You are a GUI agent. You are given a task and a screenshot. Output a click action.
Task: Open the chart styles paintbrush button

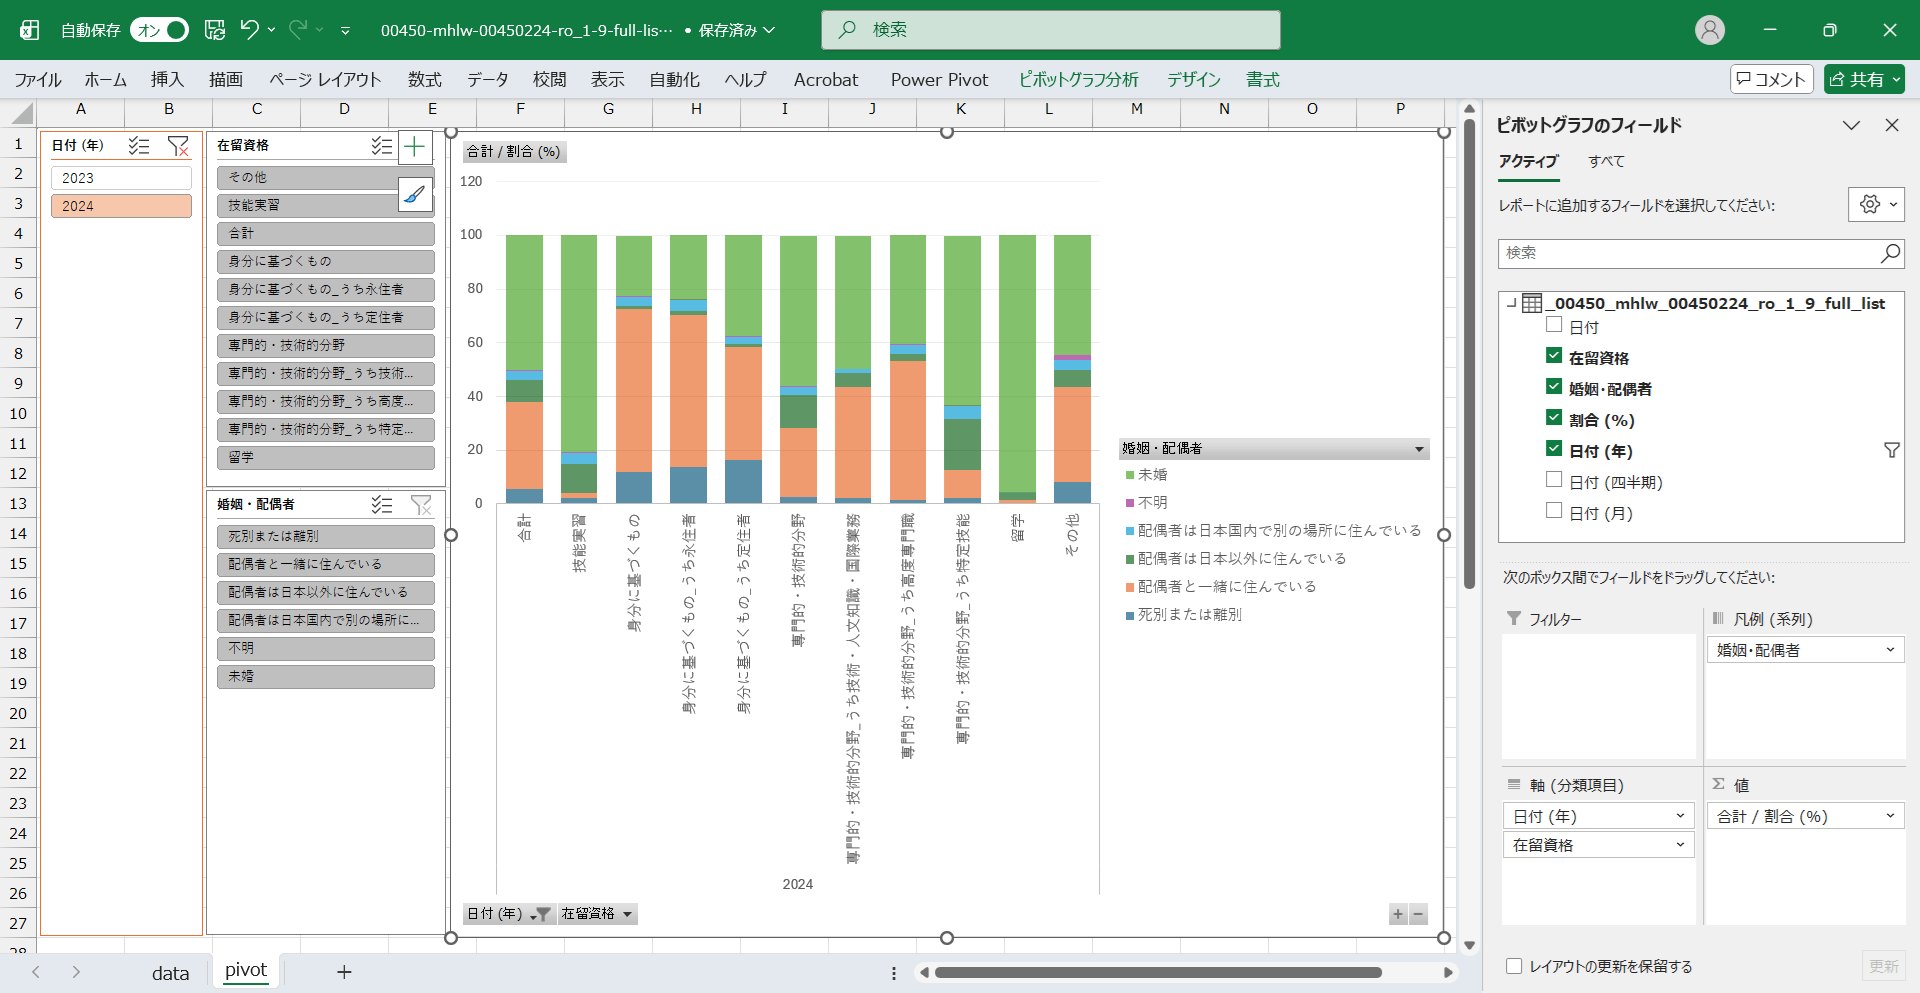[415, 194]
